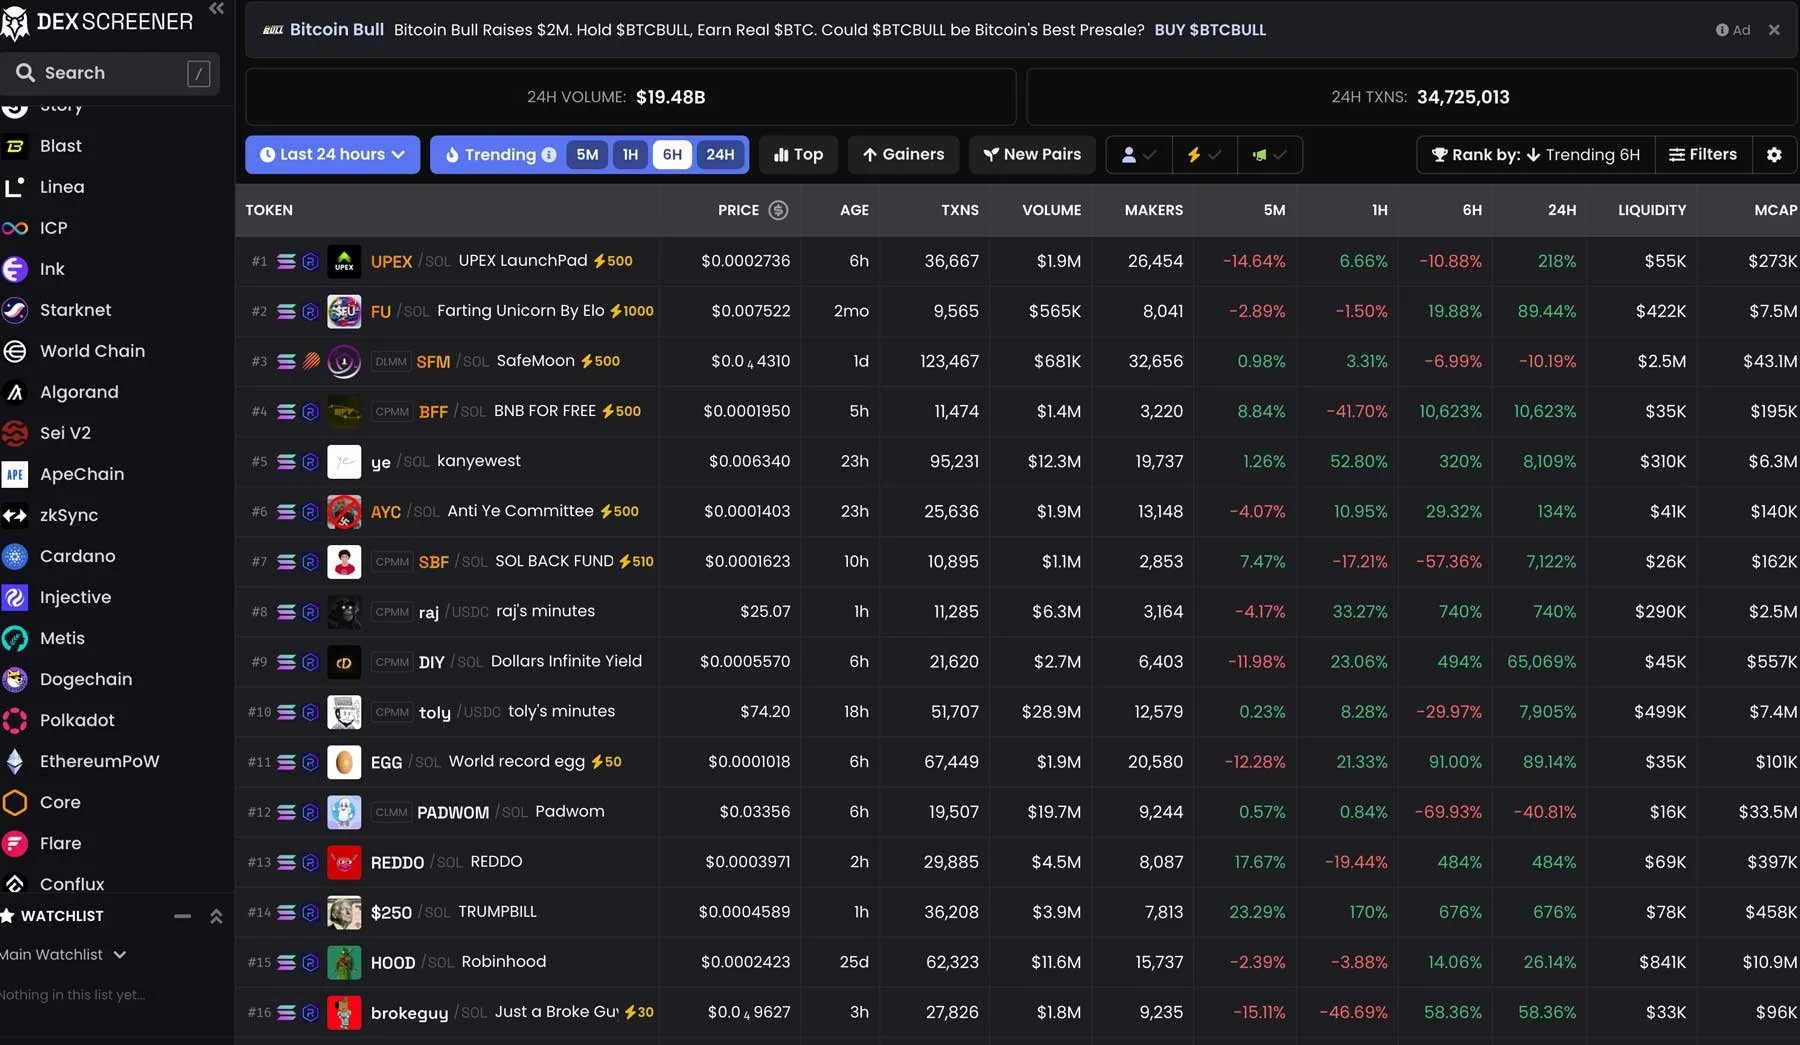Click the Starknet chain icon

[x=15, y=310]
